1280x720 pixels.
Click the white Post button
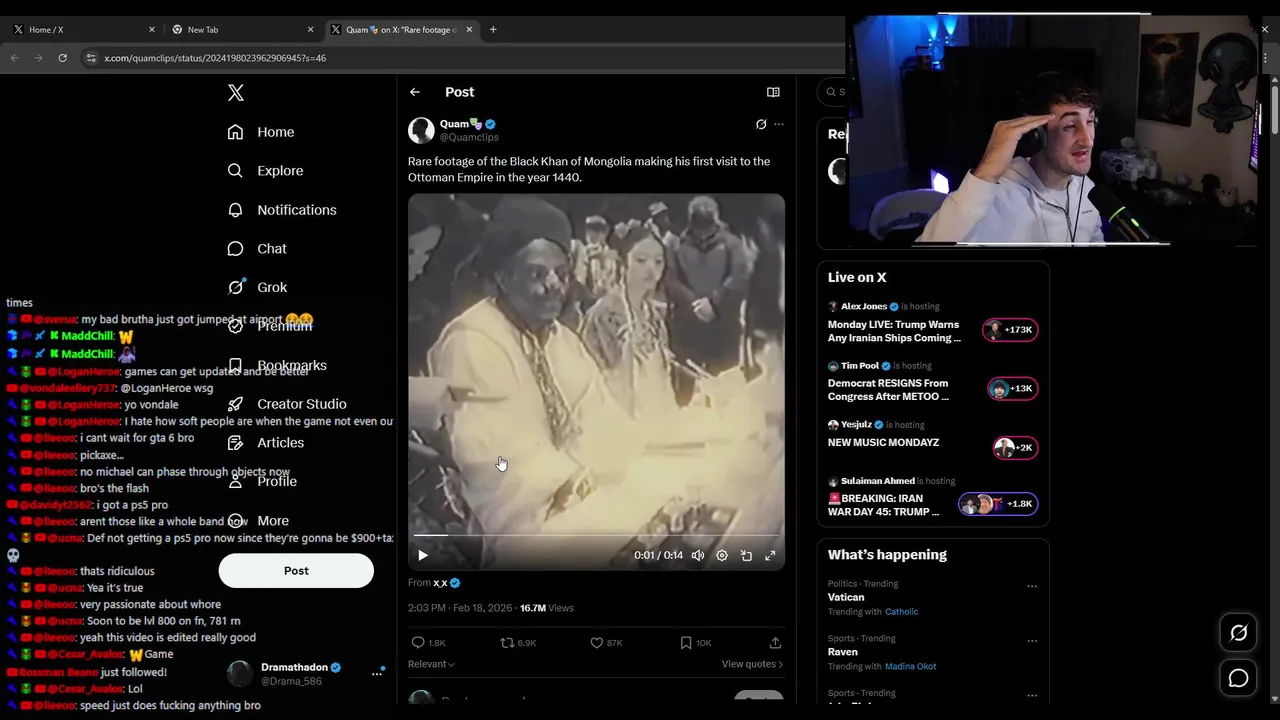(x=296, y=571)
